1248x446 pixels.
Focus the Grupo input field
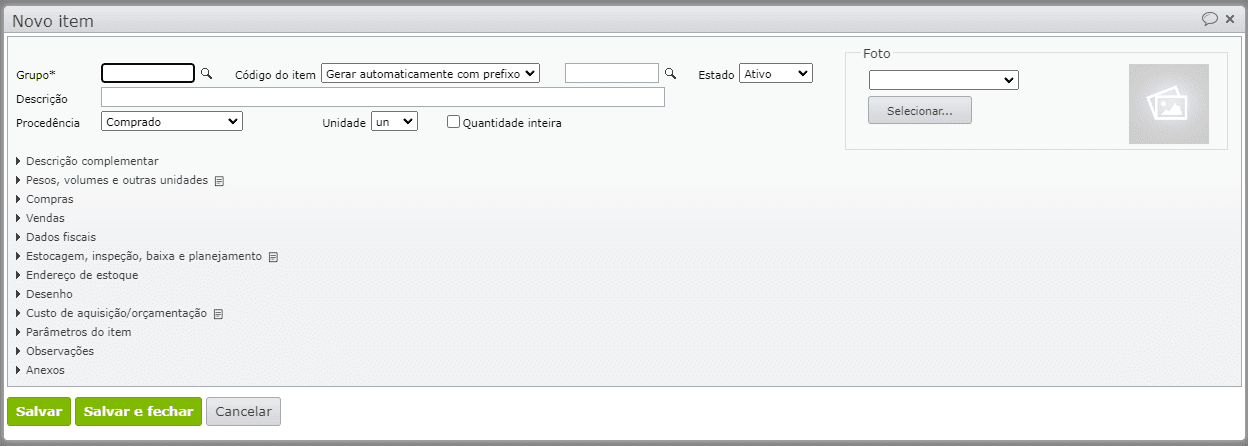(x=148, y=73)
